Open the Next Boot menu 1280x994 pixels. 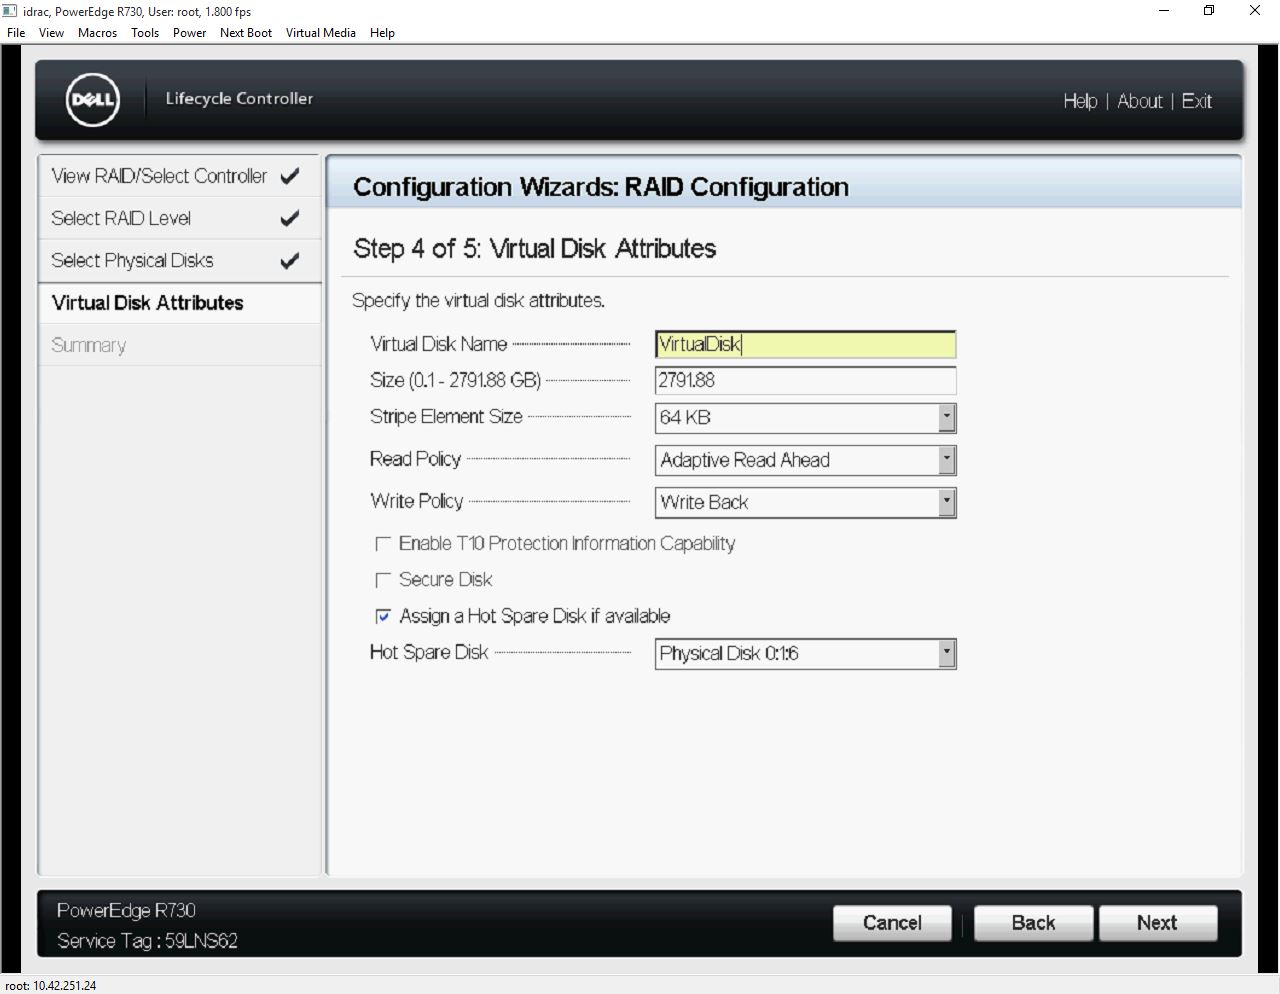pyautogui.click(x=246, y=32)
